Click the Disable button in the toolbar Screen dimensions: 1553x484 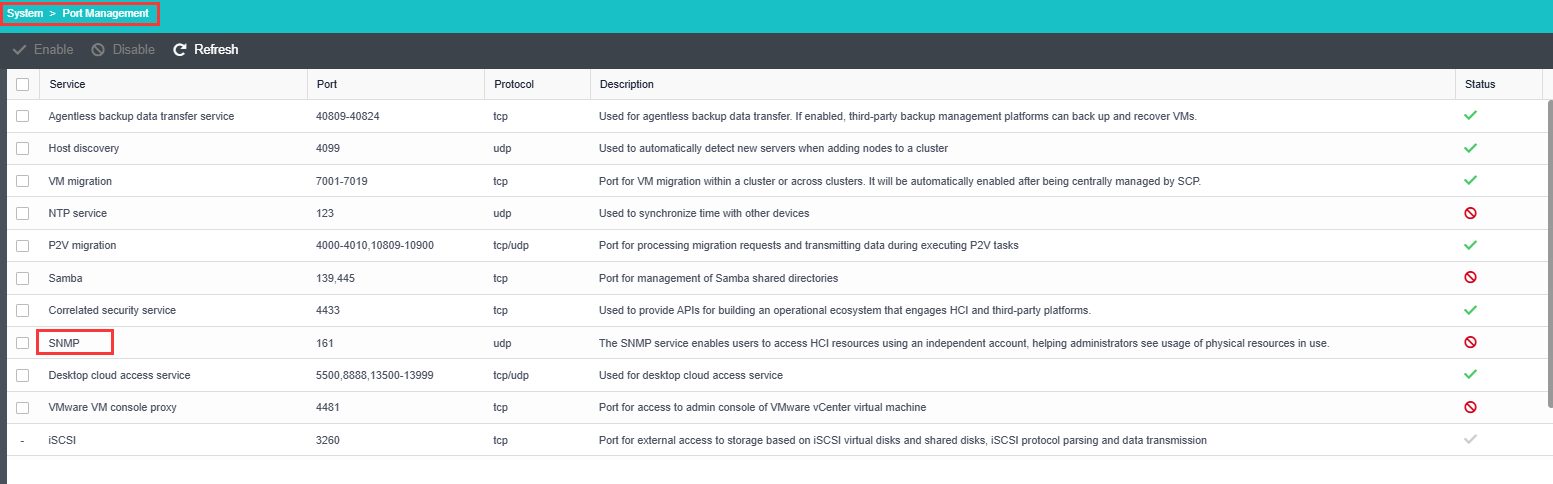123,50
